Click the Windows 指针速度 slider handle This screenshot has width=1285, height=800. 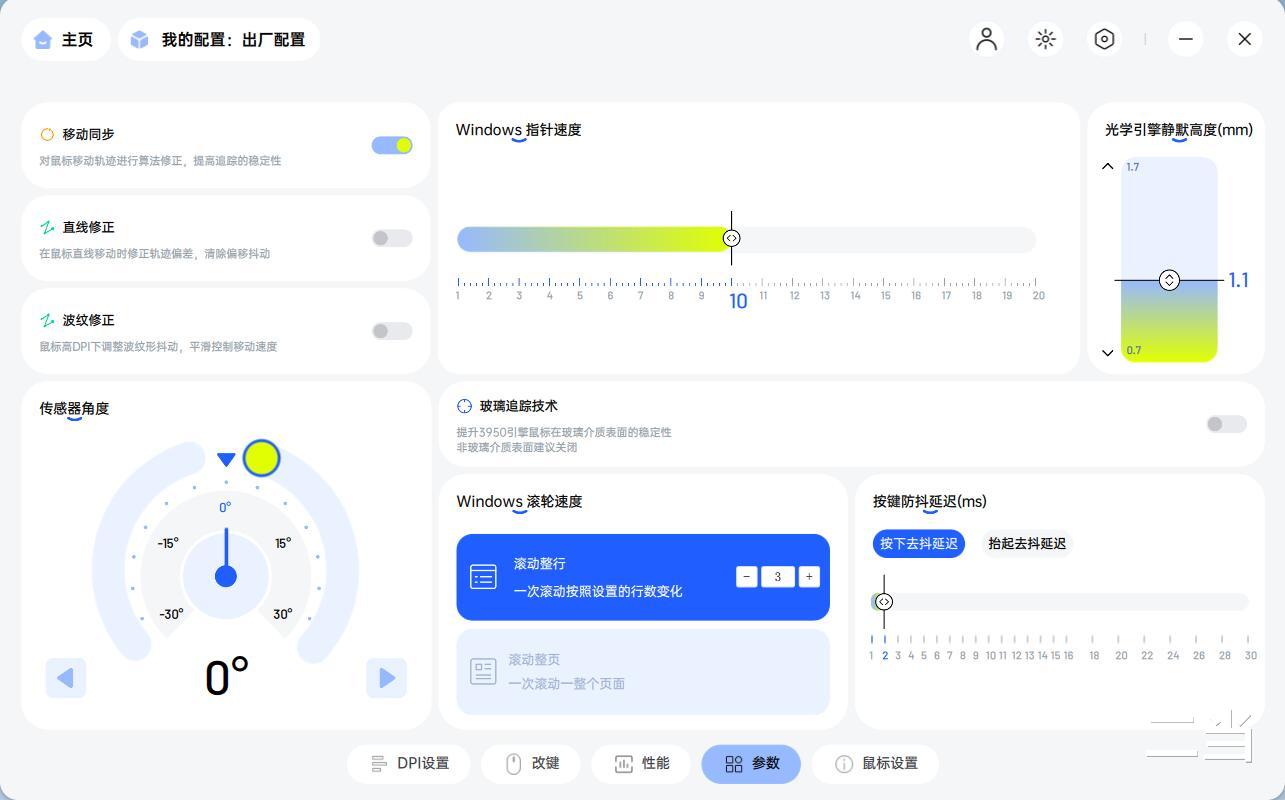[x=731, y=238]
